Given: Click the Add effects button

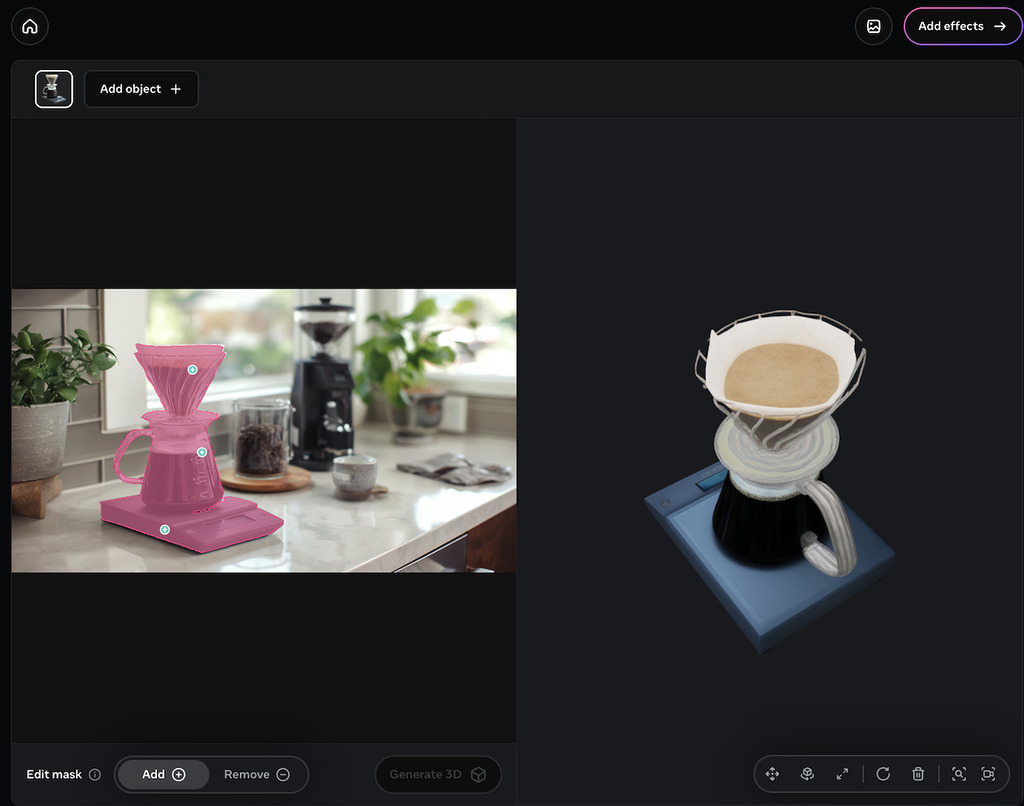Looking at the screenshot, I should pyautogui.click(x=962, y=26).
